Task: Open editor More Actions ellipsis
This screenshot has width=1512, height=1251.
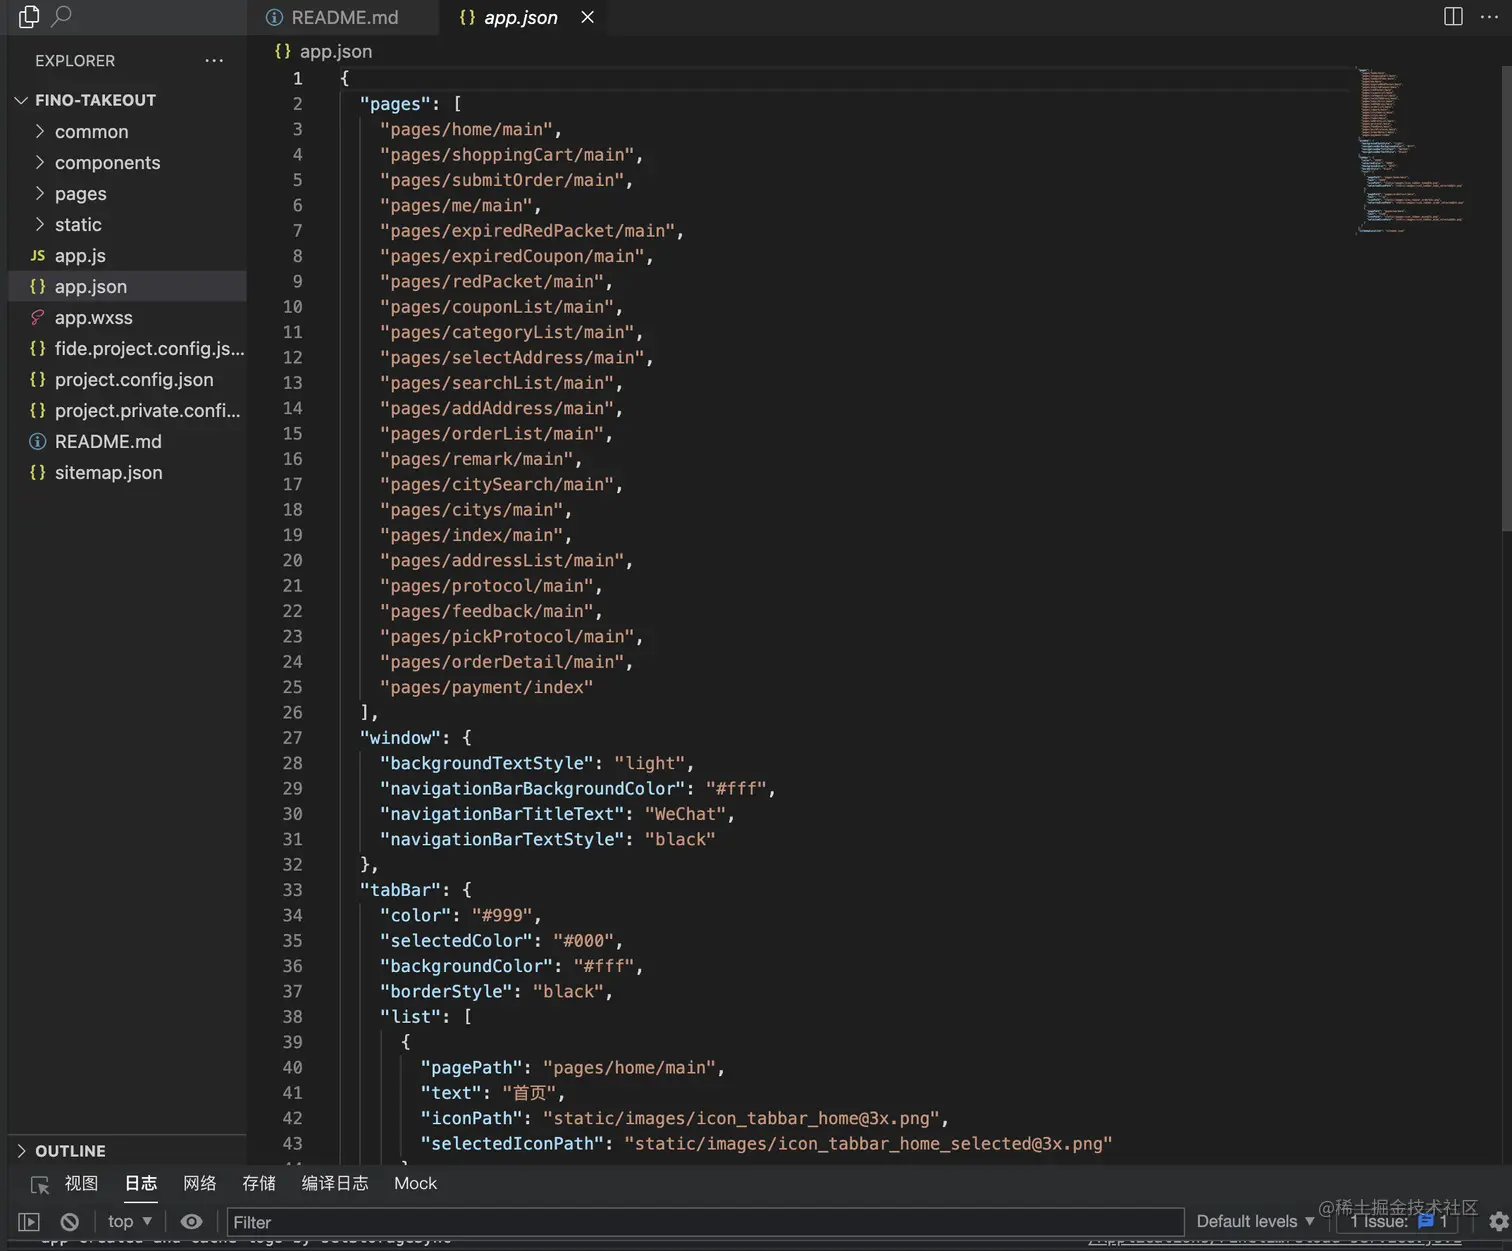Action: pyautogui.click(x=1489, y=16)
